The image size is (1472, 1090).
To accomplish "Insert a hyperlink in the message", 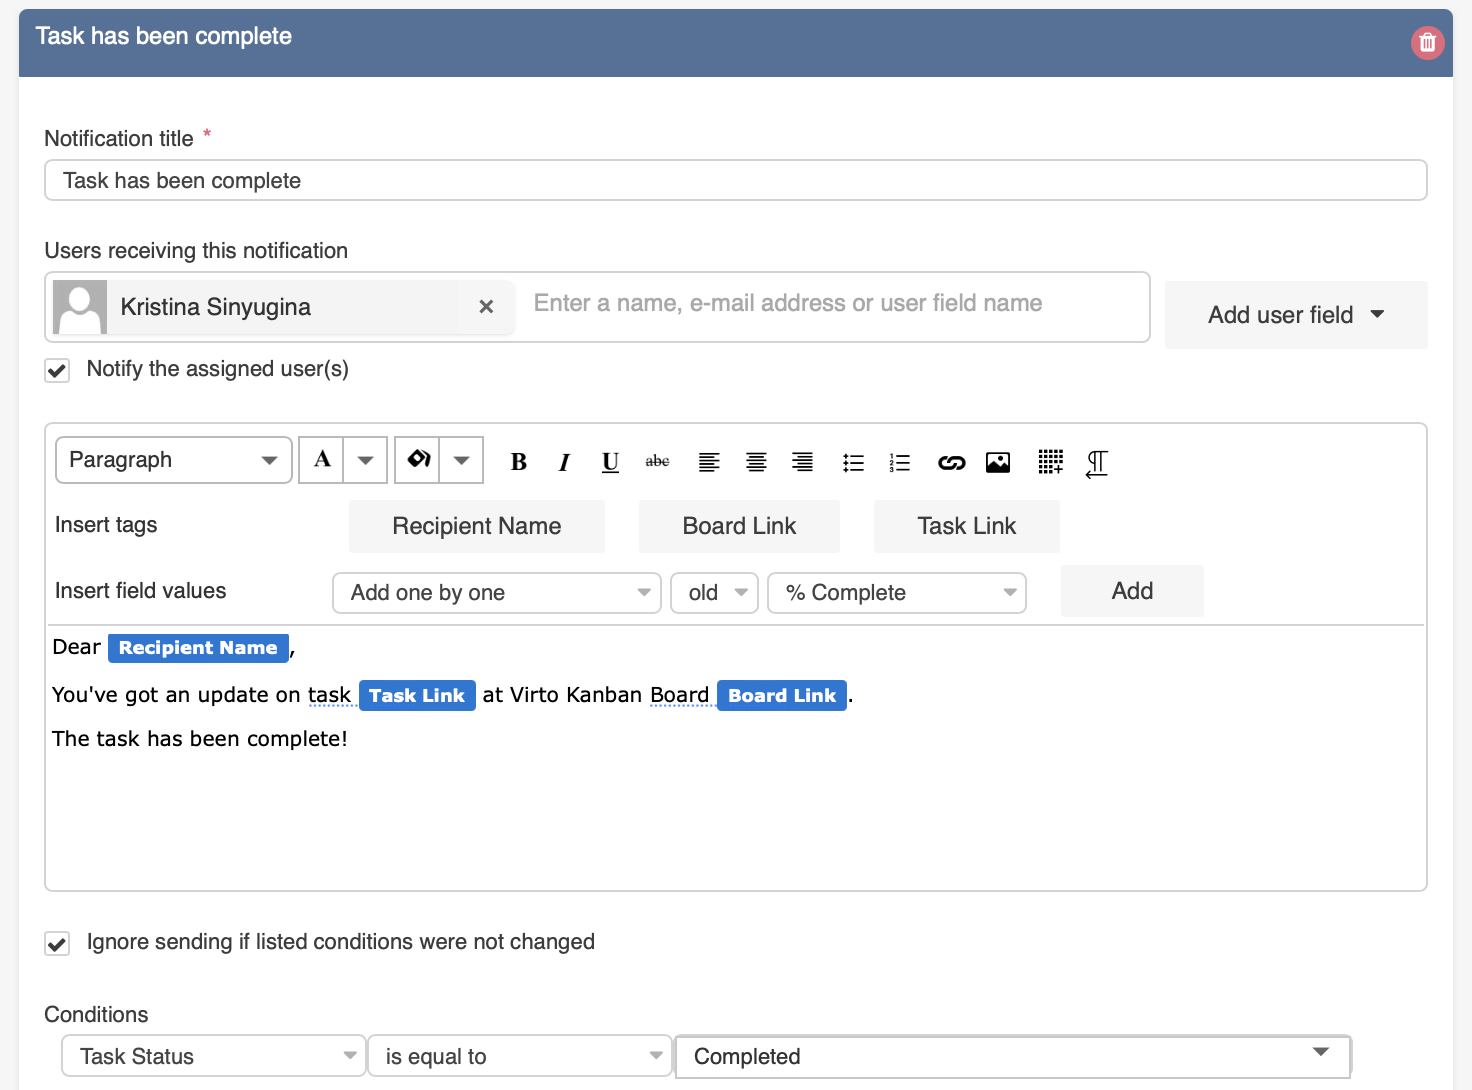I will pos(951,461).
